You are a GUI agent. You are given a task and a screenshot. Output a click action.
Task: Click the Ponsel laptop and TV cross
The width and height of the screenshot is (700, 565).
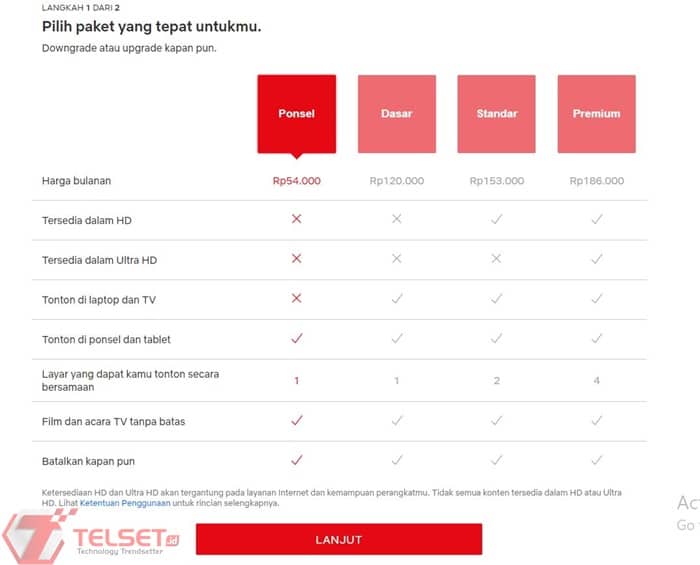tap(296, 299)
